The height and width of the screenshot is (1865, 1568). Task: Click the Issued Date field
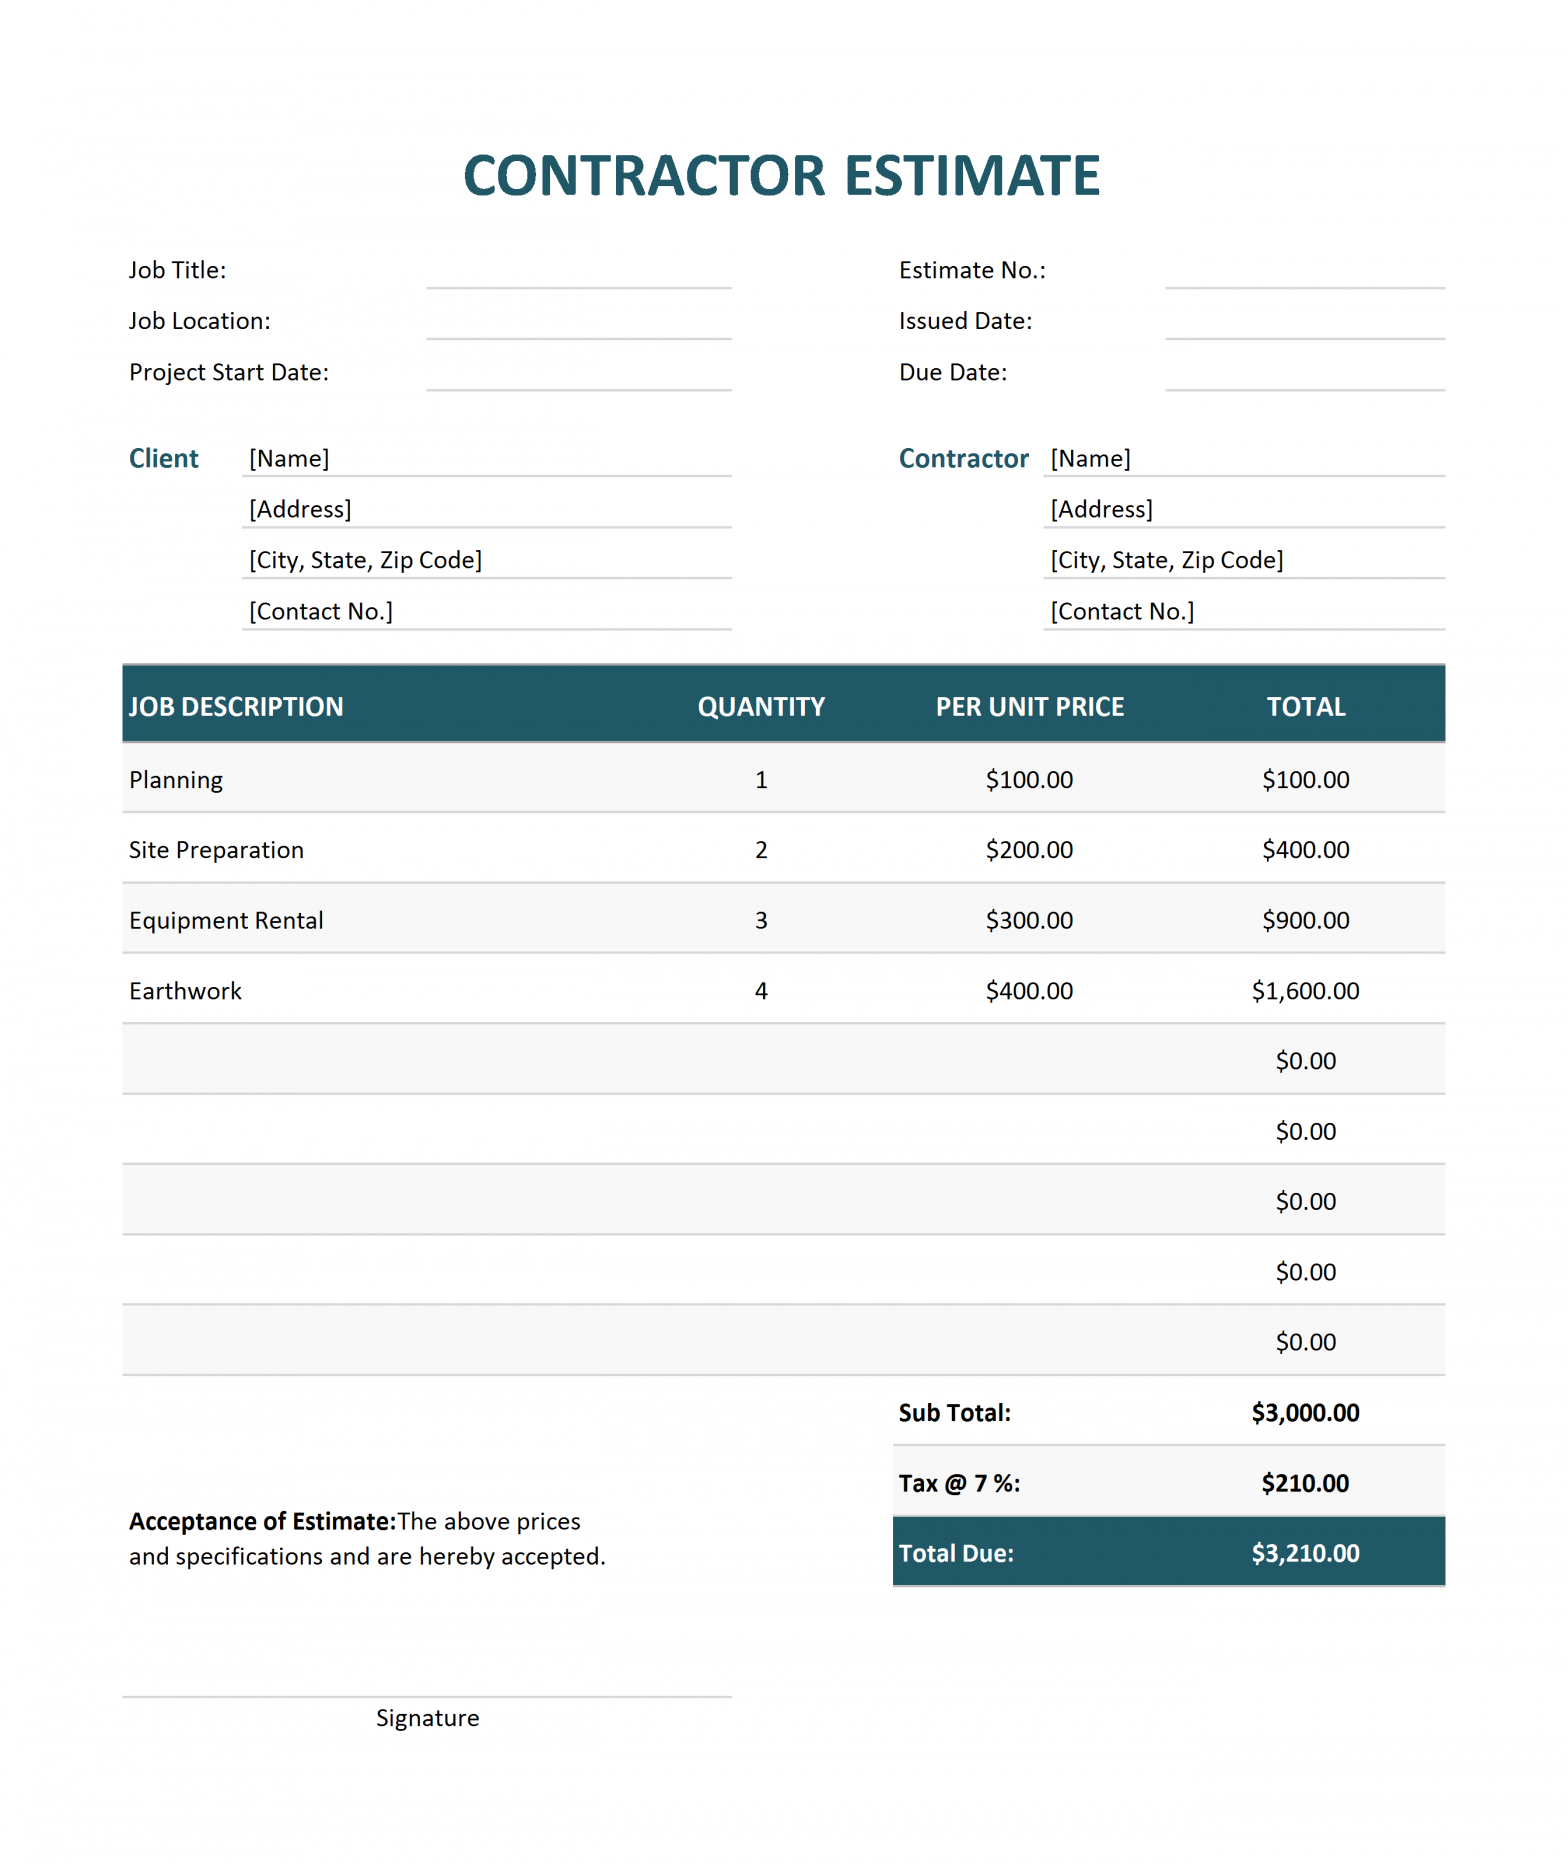tap(1304, 321)
